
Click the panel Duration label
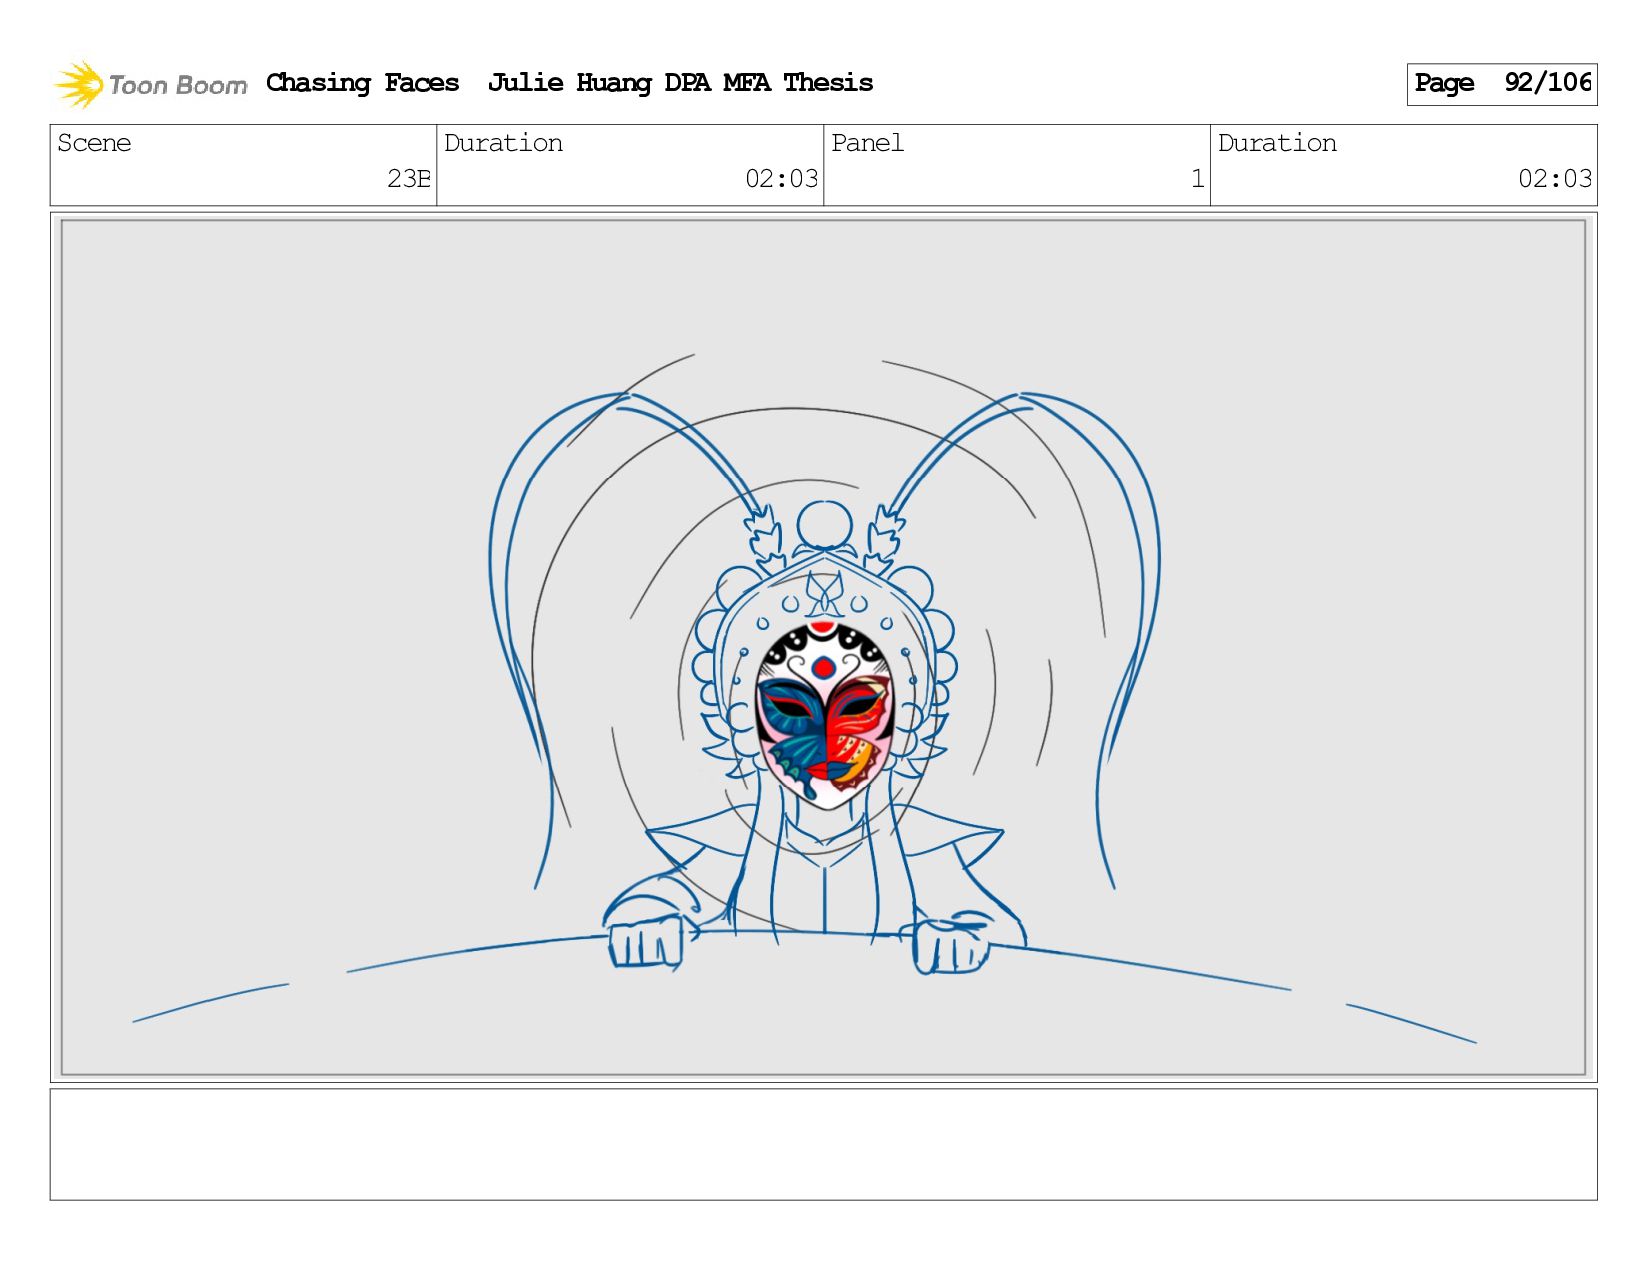[x=1277, y=143]
